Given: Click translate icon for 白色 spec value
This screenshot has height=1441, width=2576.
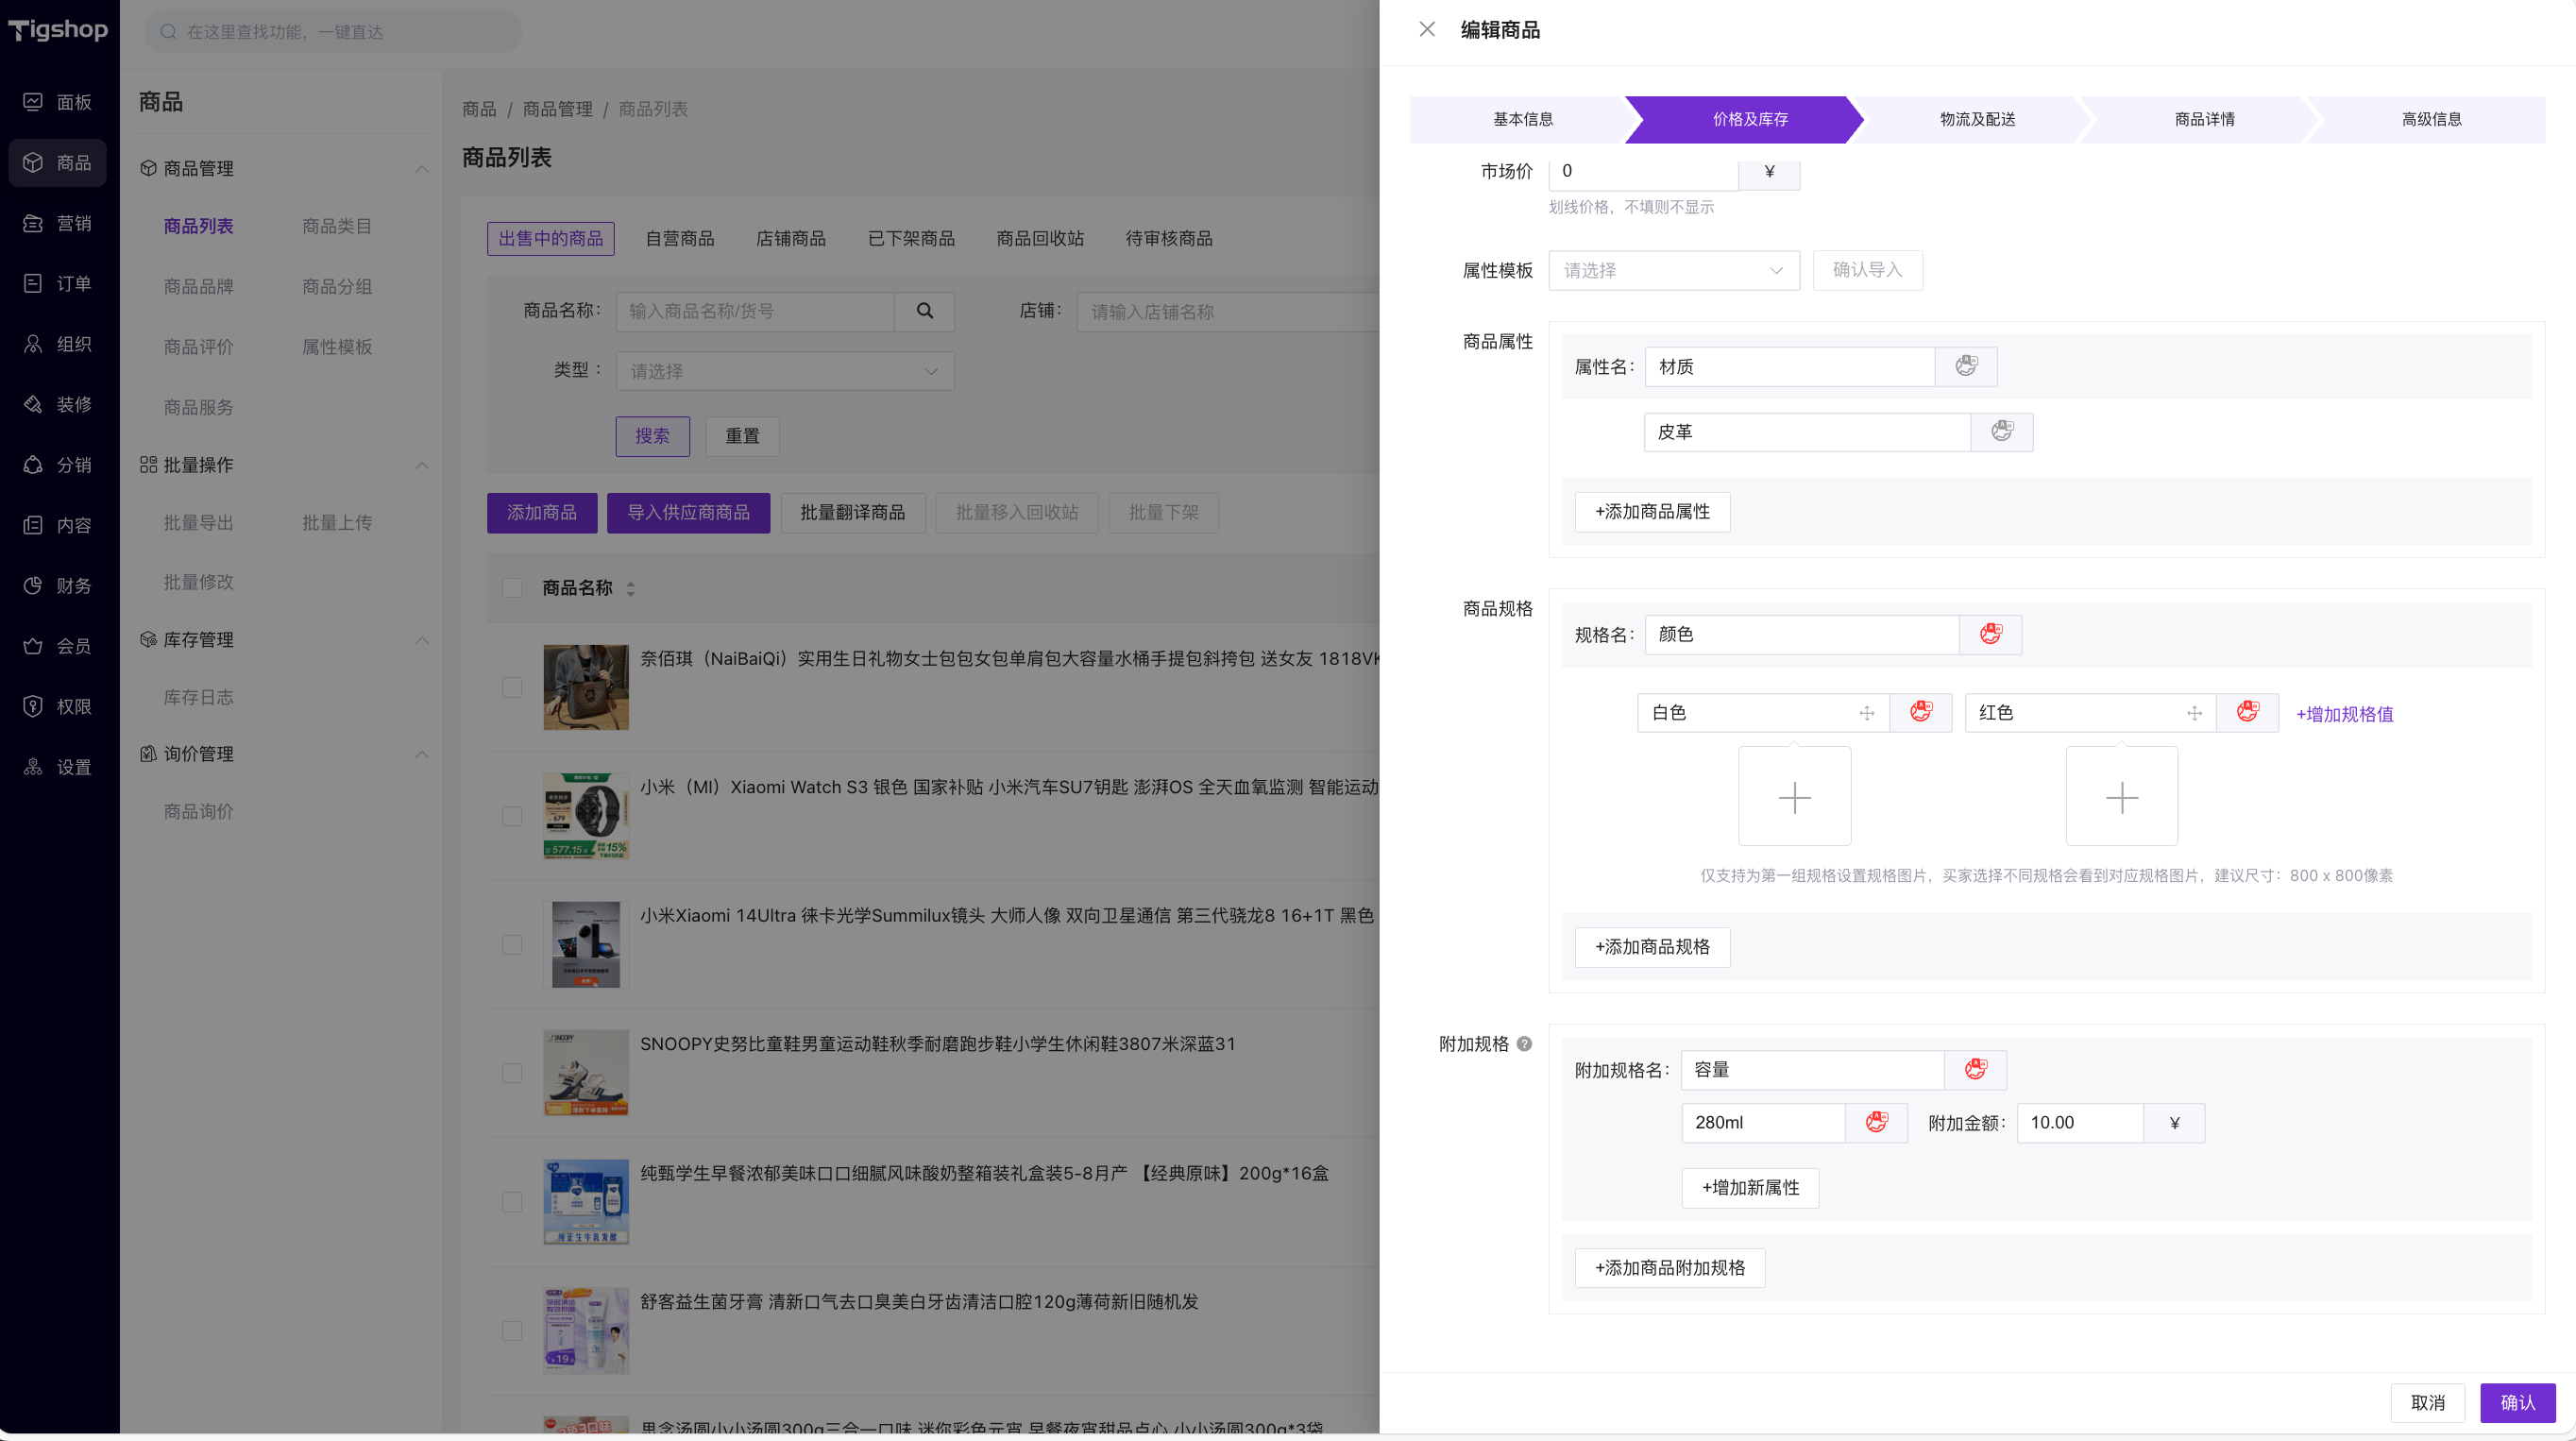Looking at the screenshot, I should (x=1920, y=712).
